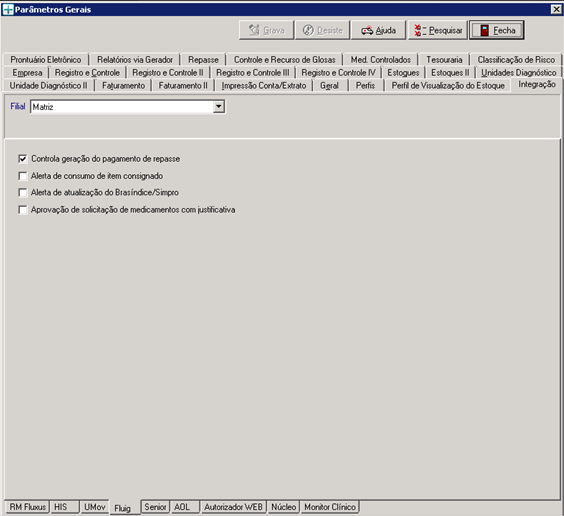
Task: Click the Parâmetros Gerais title bar icon
Action: [8, 9]
